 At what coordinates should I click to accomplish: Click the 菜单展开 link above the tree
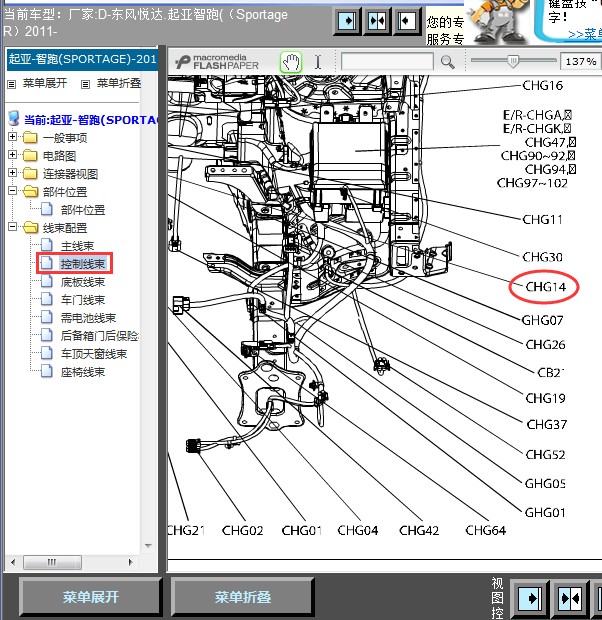point(45,83)
